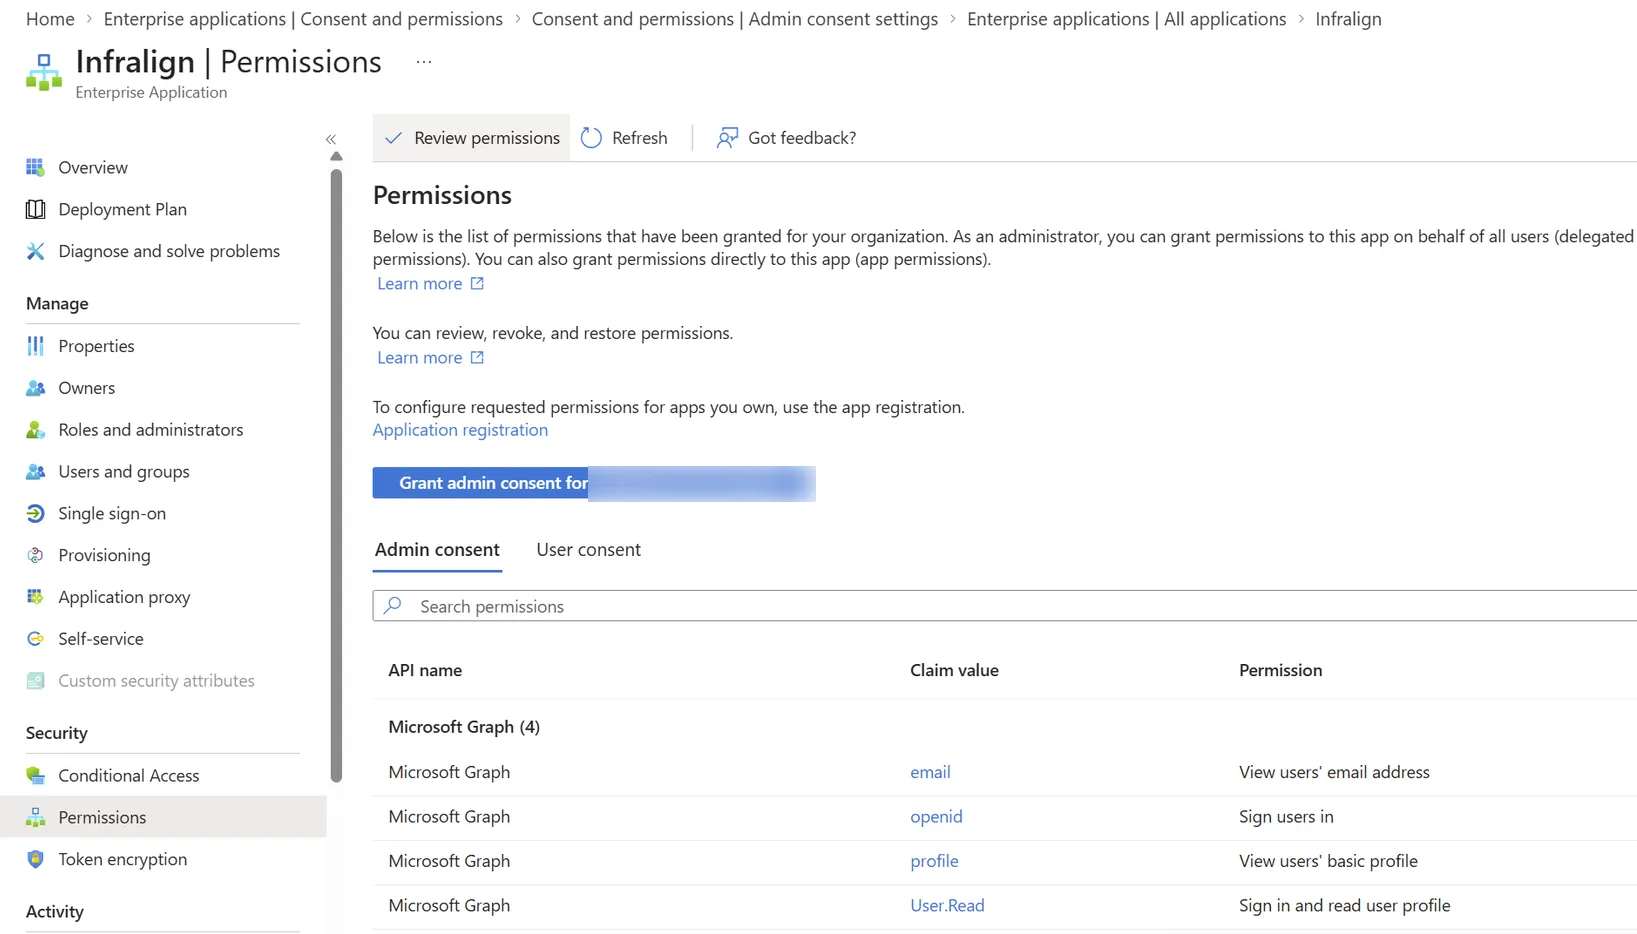Click the Owners people icon
Image resolution: width=1637 pixels, height=934 pixels.
(36, 388)
